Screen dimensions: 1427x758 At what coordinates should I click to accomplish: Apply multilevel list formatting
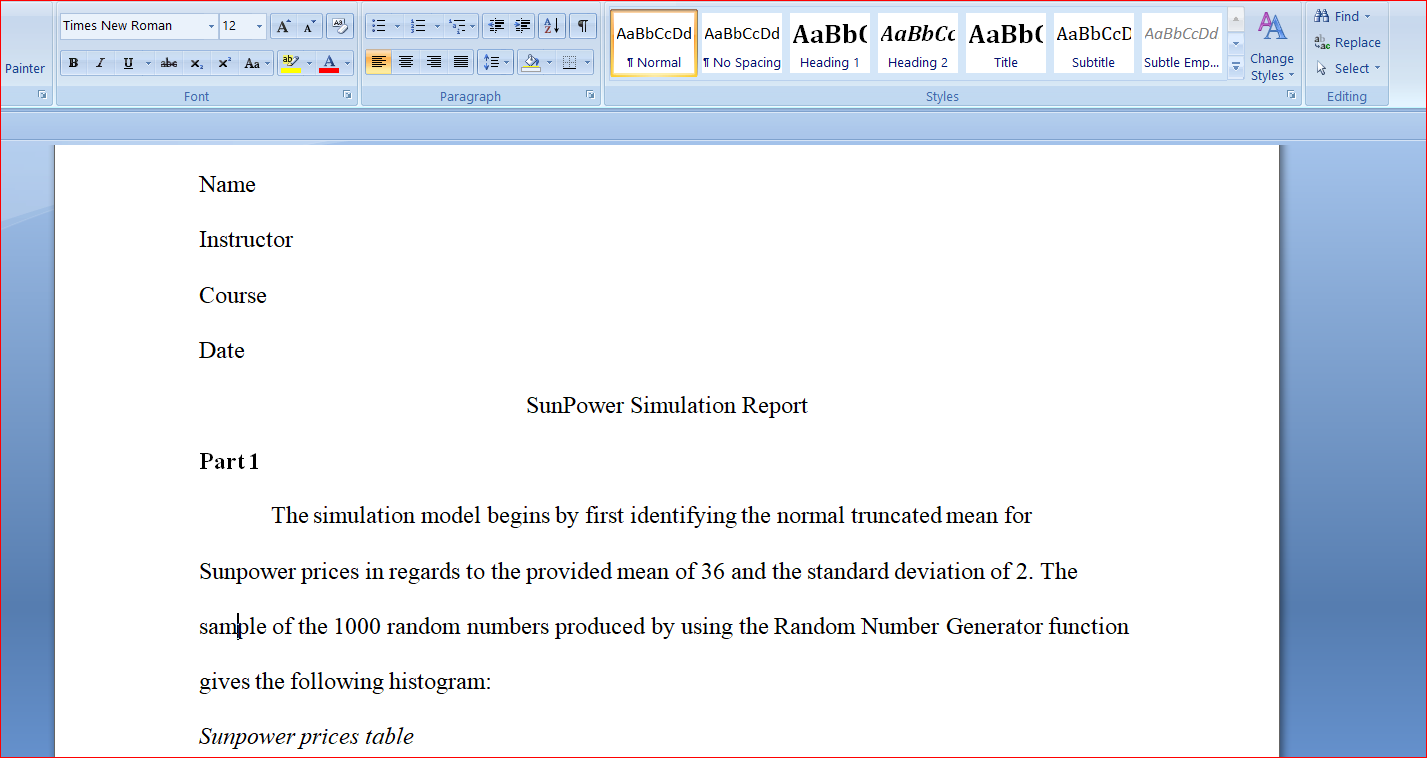(x=456, y=26)
